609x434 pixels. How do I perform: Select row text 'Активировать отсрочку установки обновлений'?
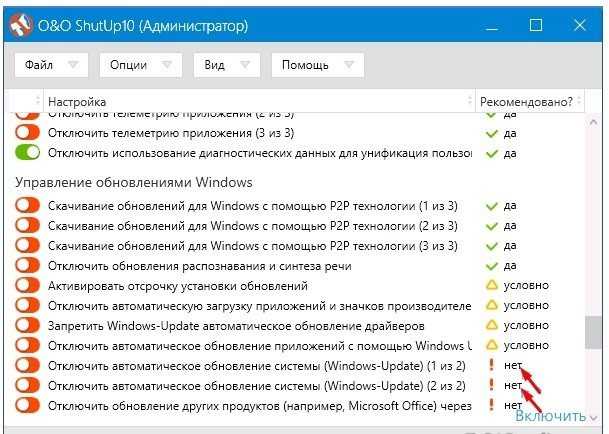pos(178,286)
